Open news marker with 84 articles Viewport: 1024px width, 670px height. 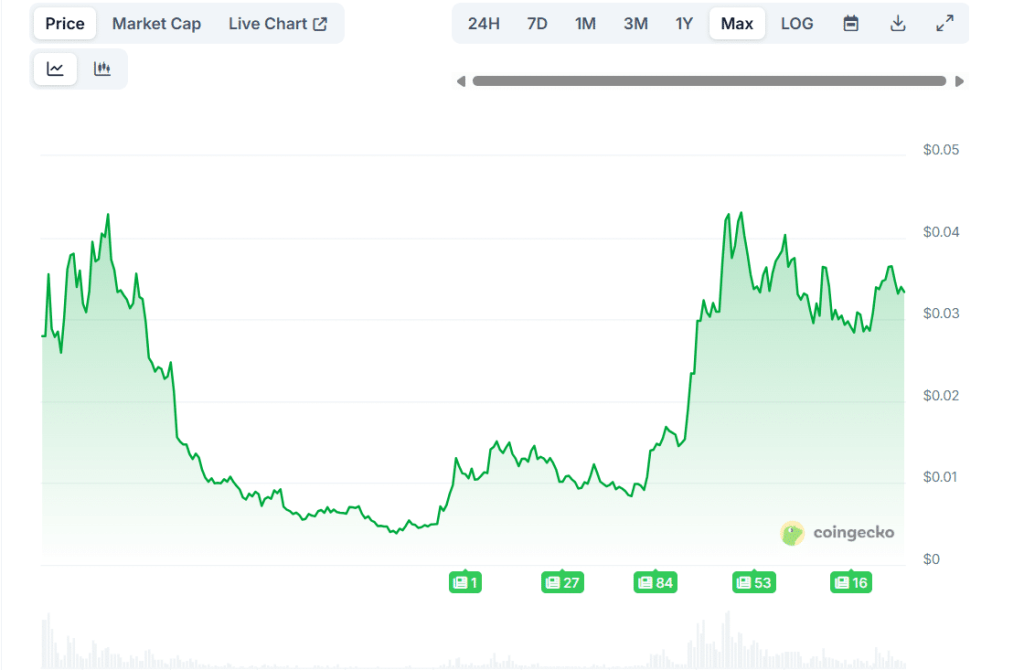[x=655, y=582]
